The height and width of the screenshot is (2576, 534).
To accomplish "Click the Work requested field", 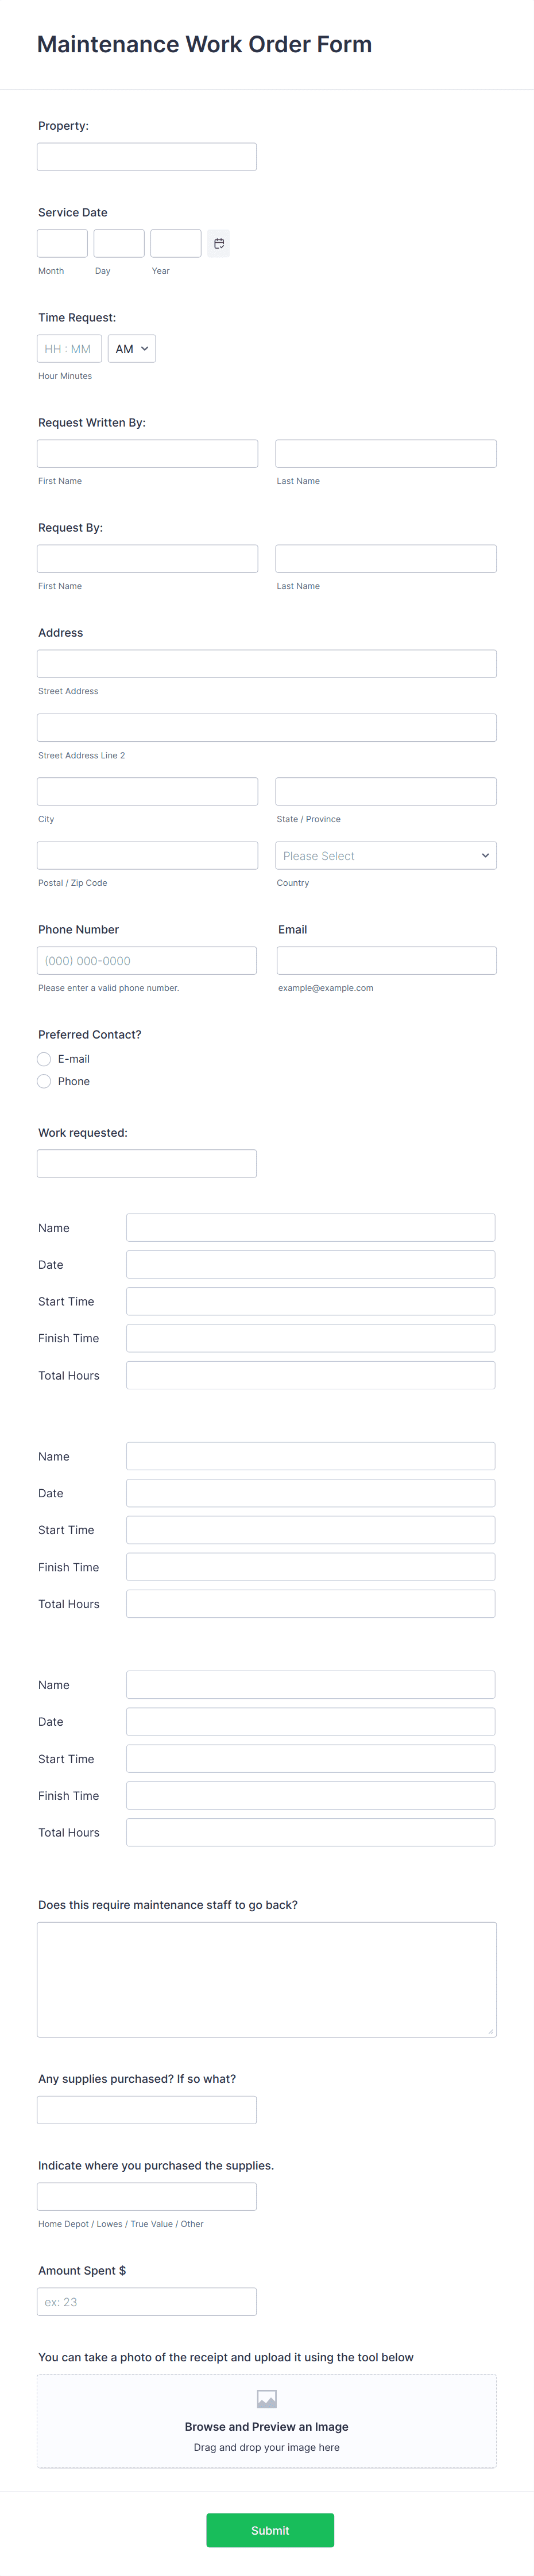I will (146, 1163).
